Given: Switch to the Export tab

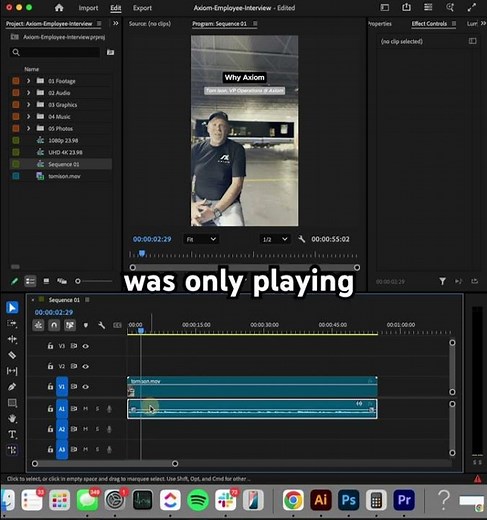Looking at the screenshot, I should (x=142, y=8).
